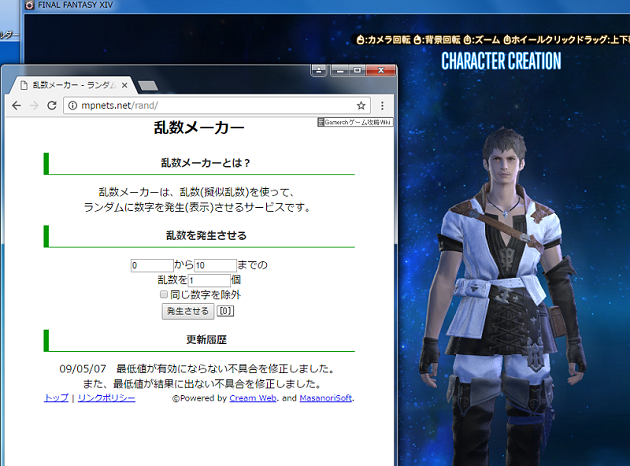Screen dimensions: 630x466
Task: Open the リンクポリシー link
Action: click(x=106, y=398)
